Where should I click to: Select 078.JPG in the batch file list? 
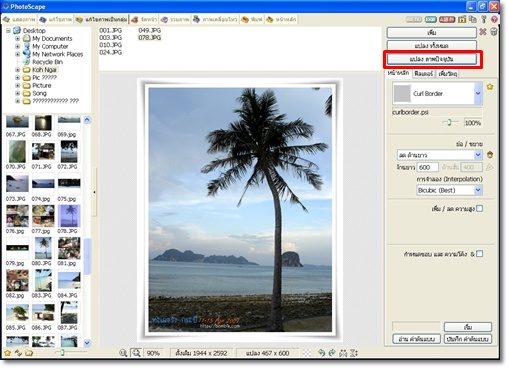pos(149,38)
